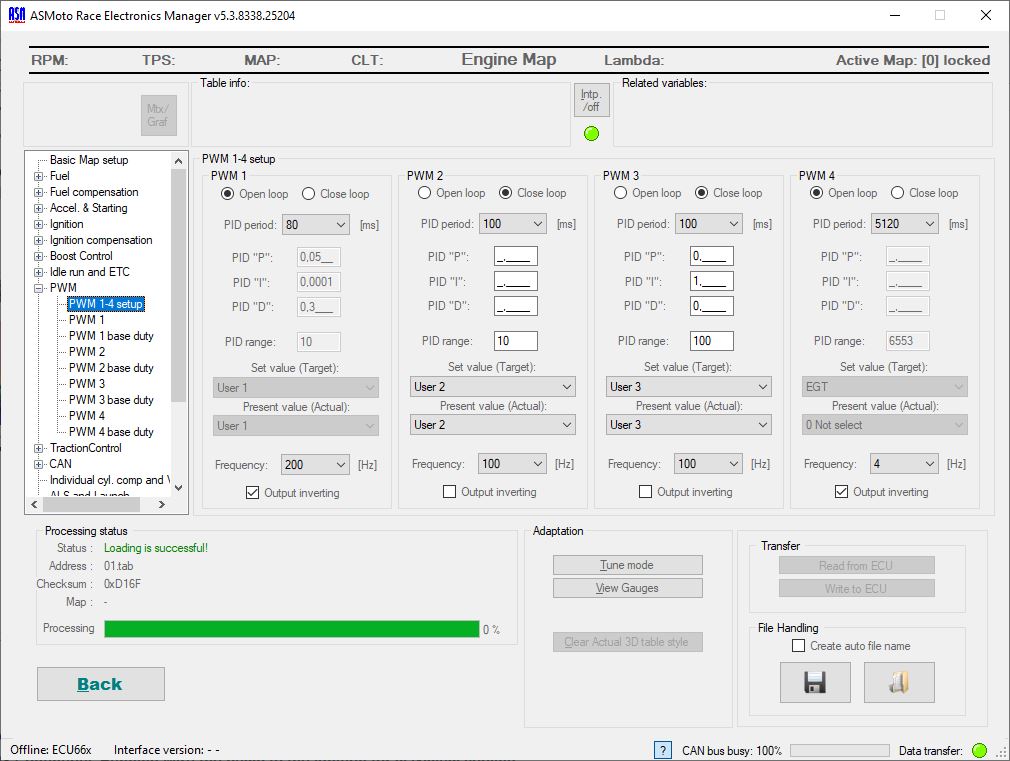The image size is (1010, 761).
Task: Check Create auto file name
Action: 798,646
